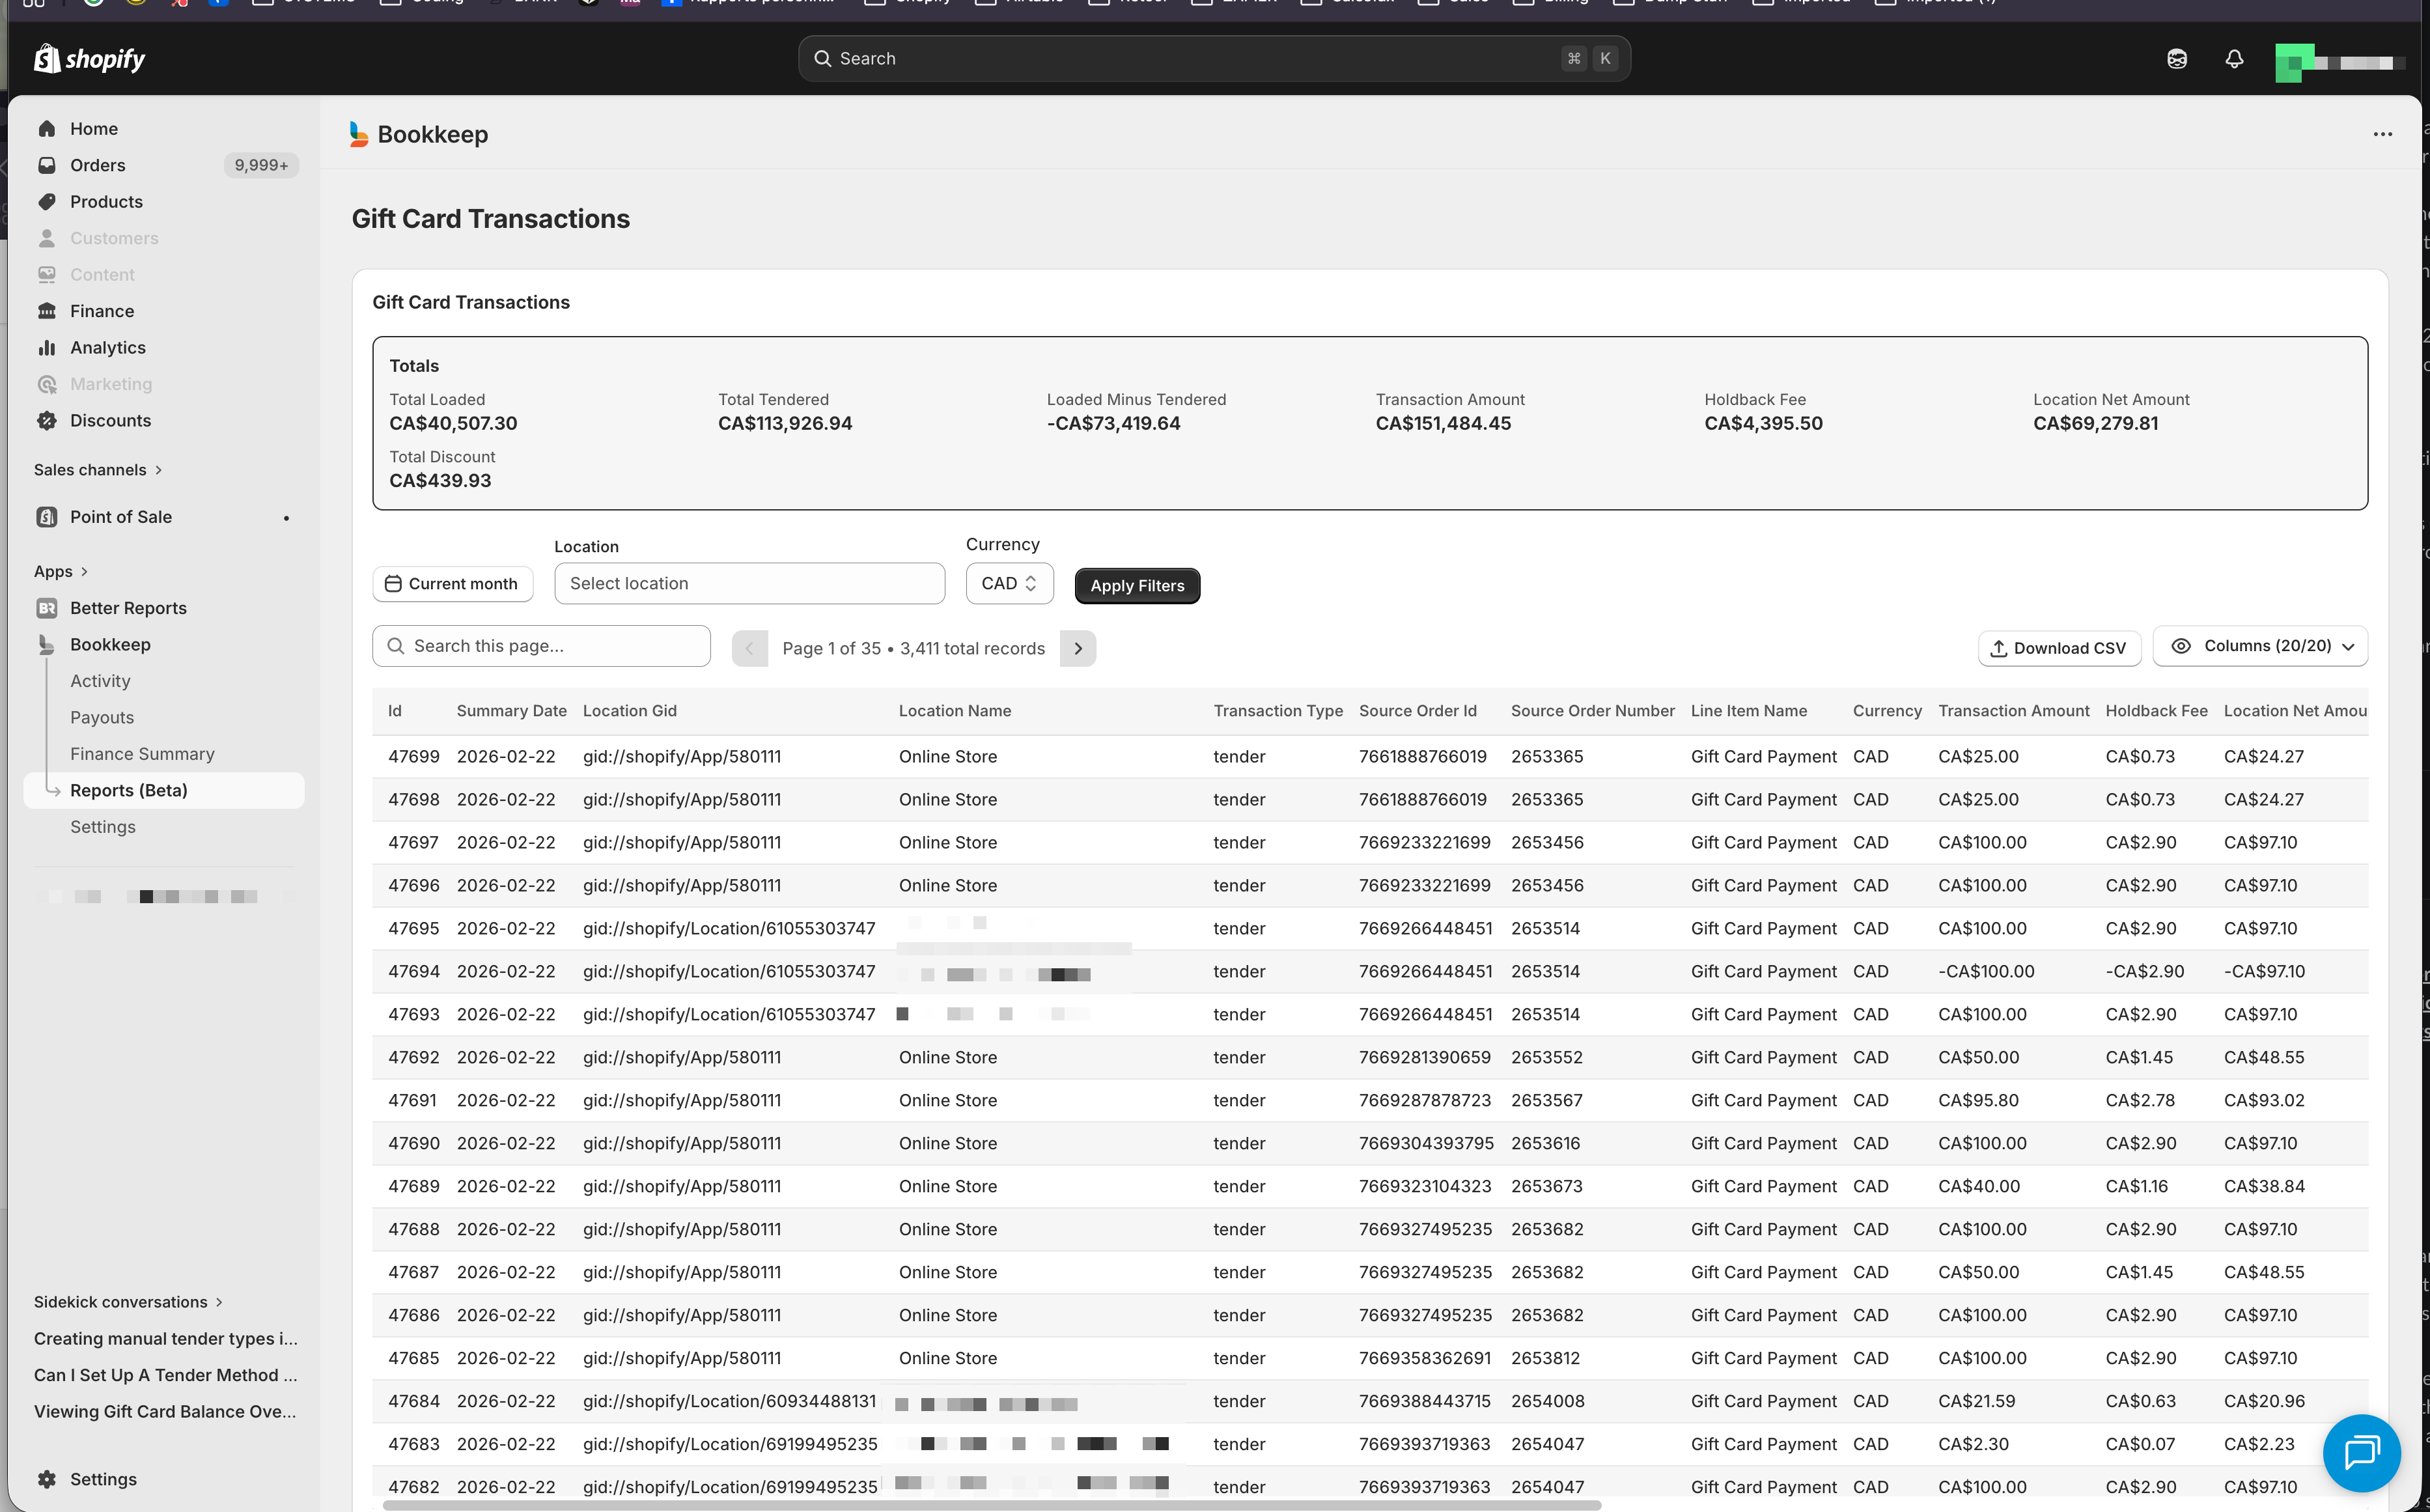Click the Apply Filters button
This screenshot has width=2430, height=1512.
click(x=1137, y=586)
